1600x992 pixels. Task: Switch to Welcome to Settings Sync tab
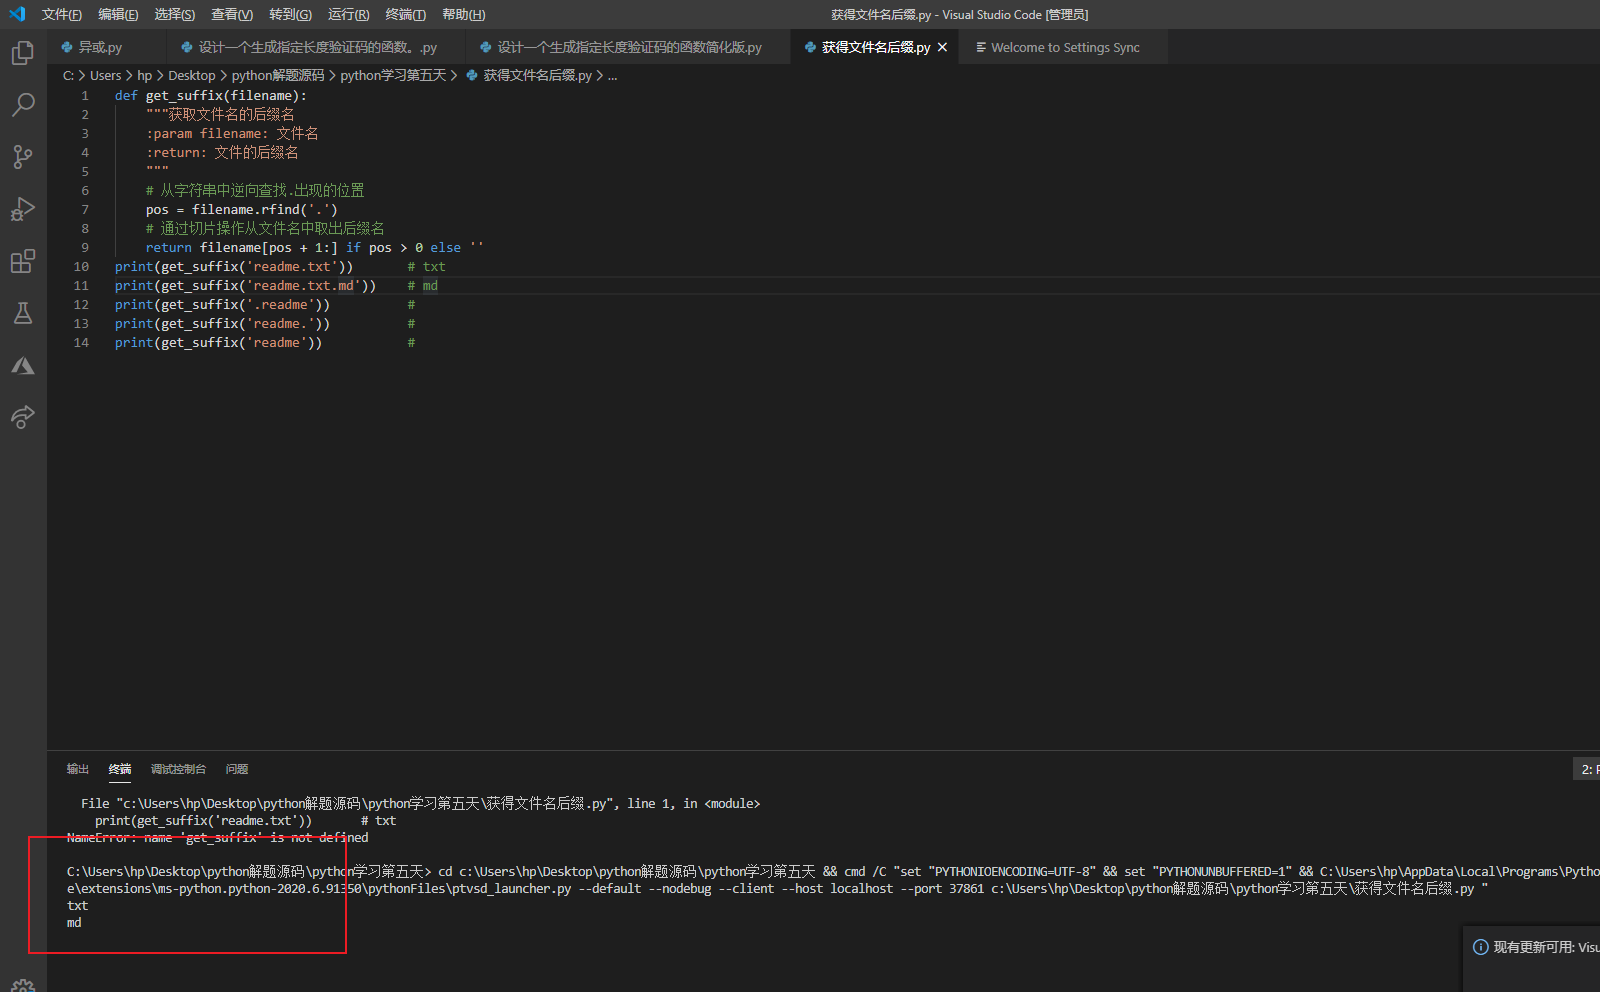(1064, 47)
